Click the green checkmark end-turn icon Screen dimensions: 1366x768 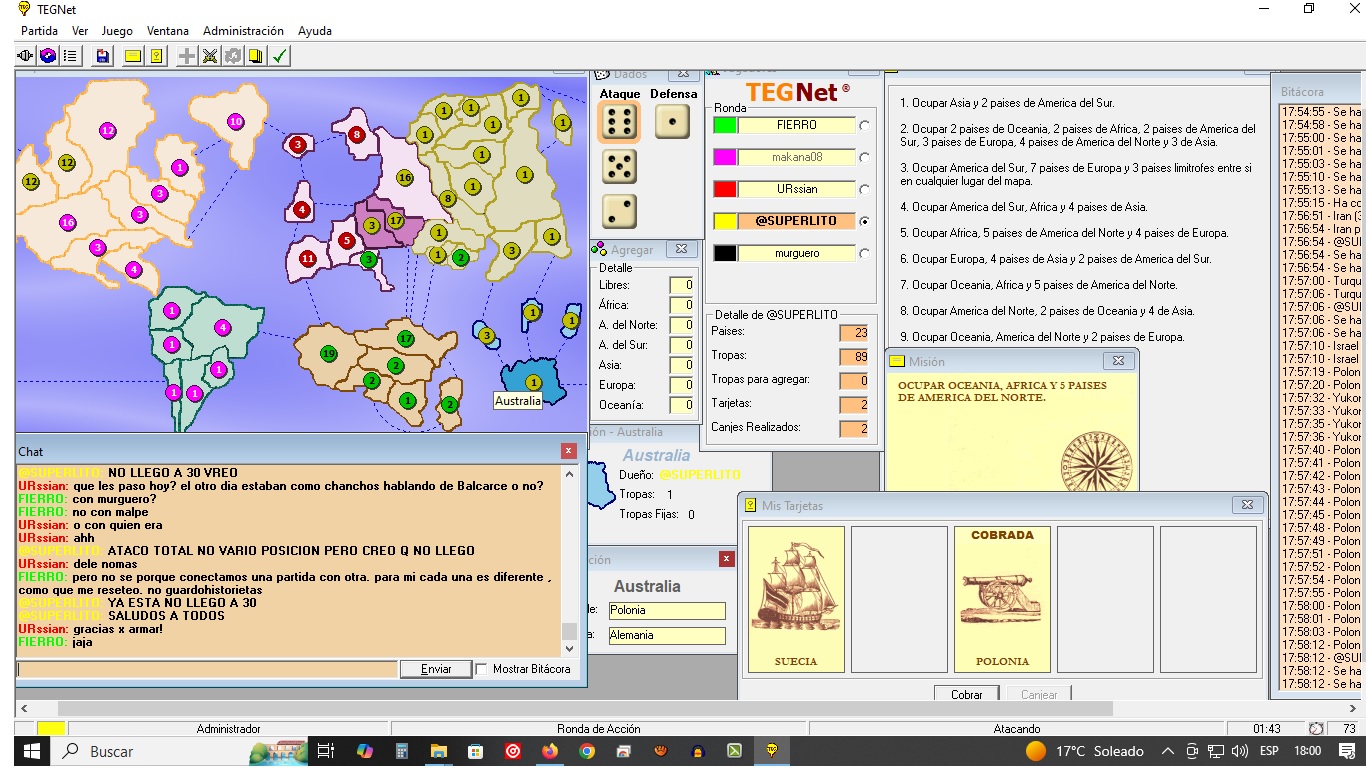click(x=280, y=56)
